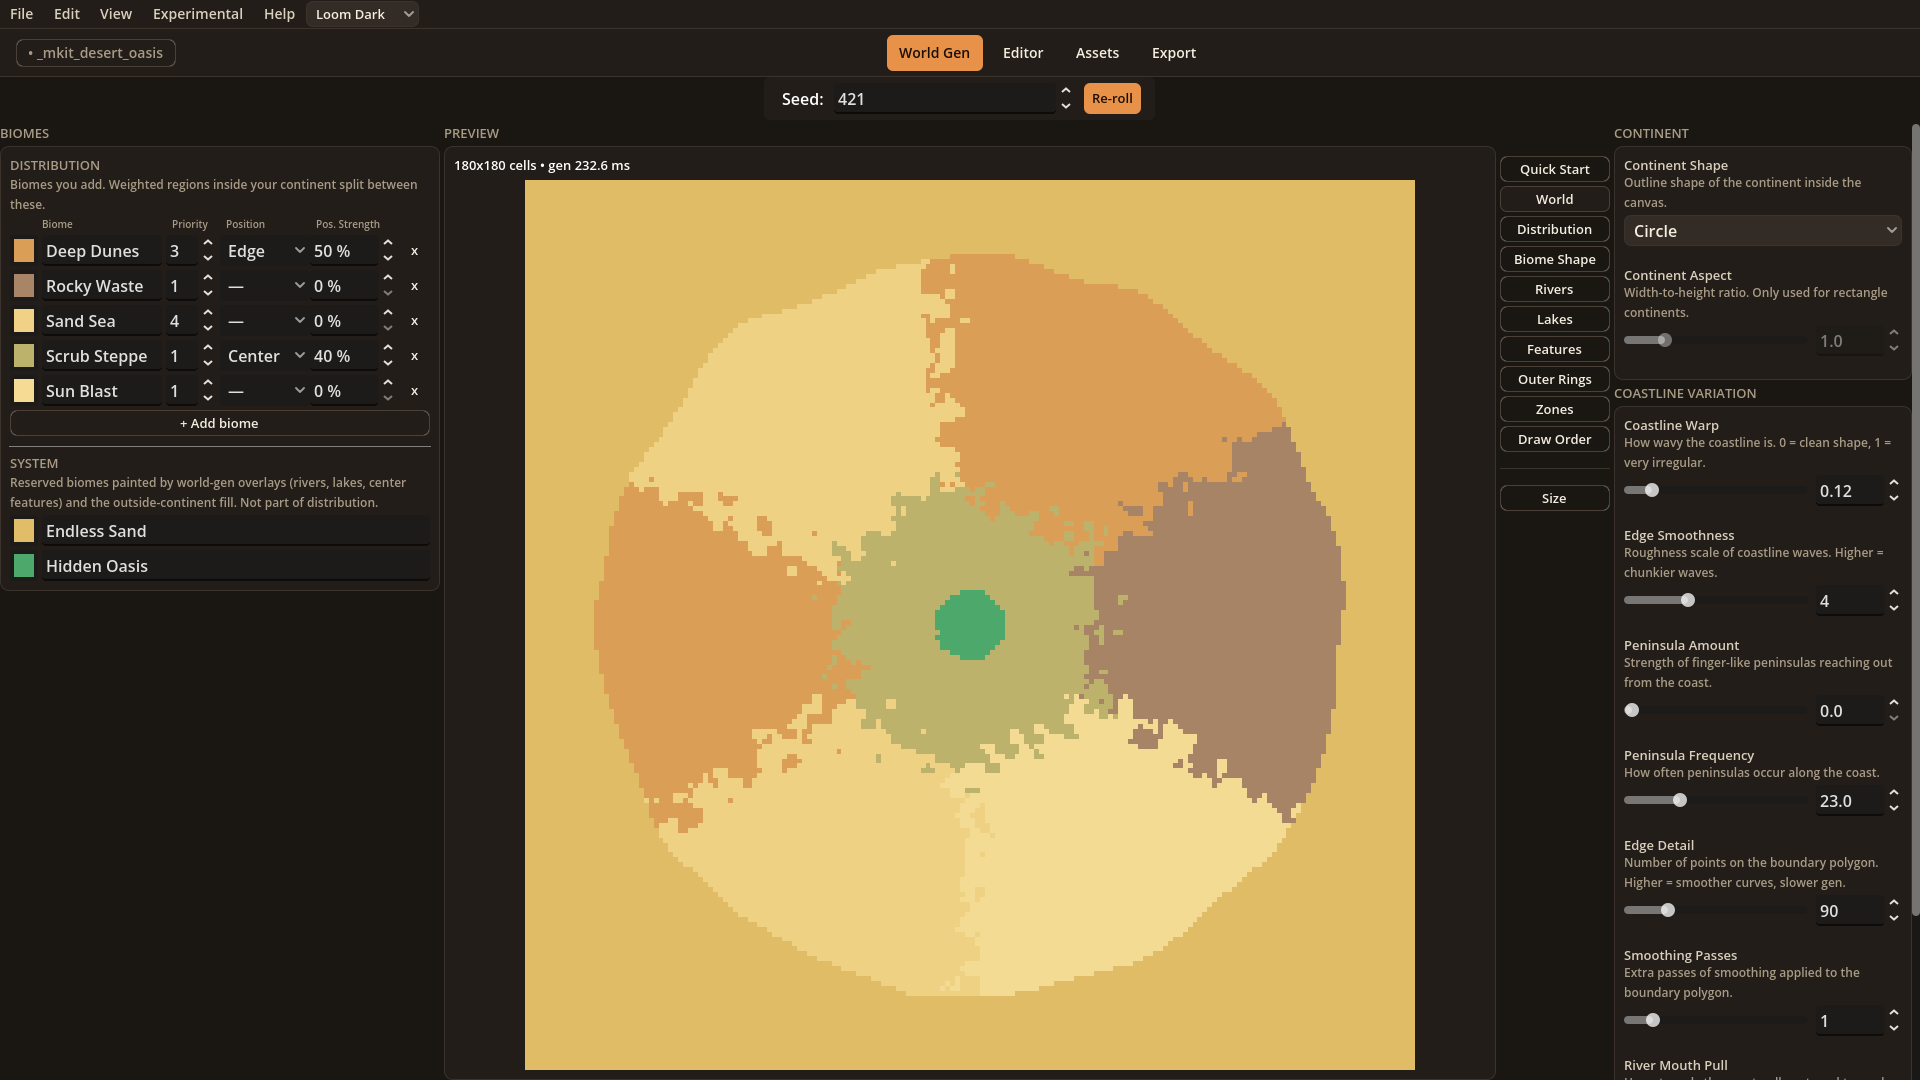Open Sun Blast Position dropdown
The height and width of the screenshot is (1080, 1920).
click(265, 391)
